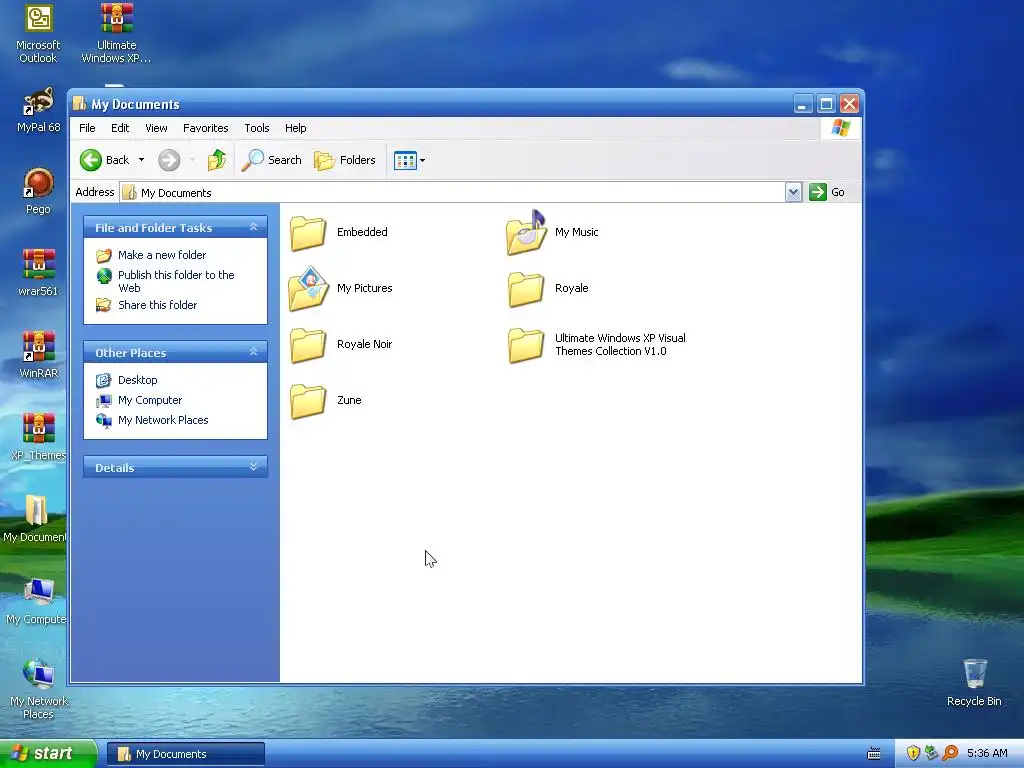Click the orange magnifier tray icon
This screenshot has height=768, width=1024.
click(950, 754)
